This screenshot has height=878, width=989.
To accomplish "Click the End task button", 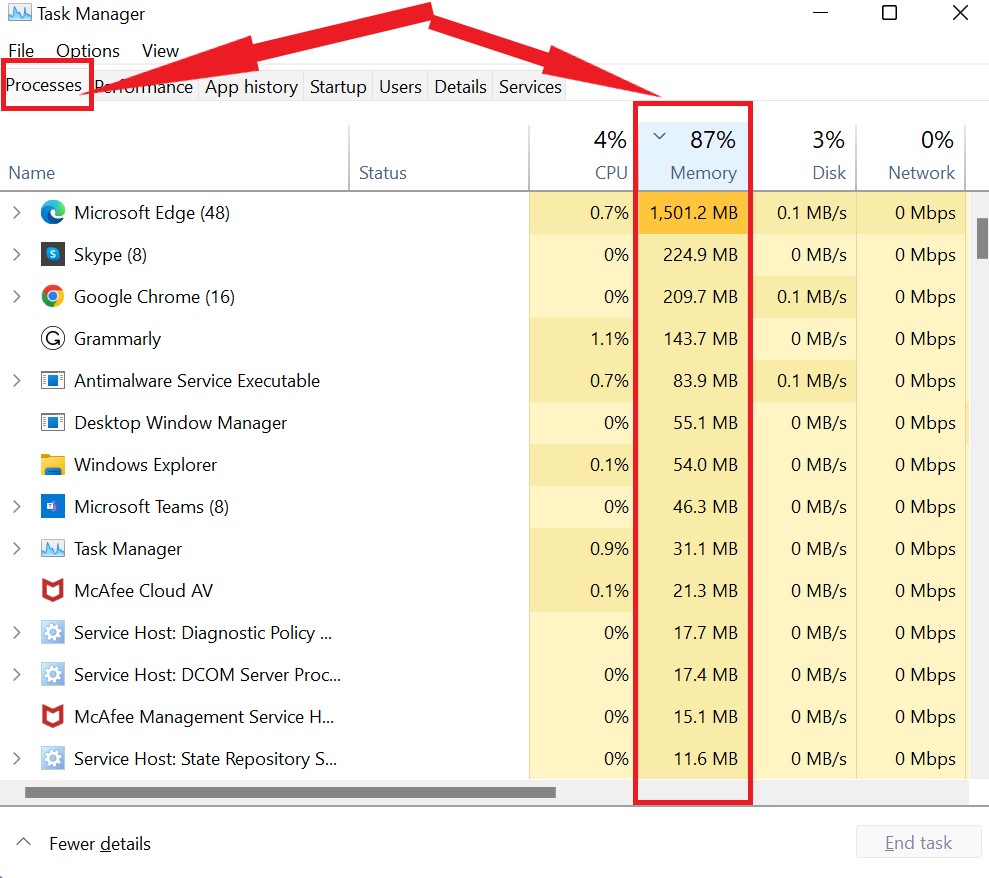I will point(918,842).
